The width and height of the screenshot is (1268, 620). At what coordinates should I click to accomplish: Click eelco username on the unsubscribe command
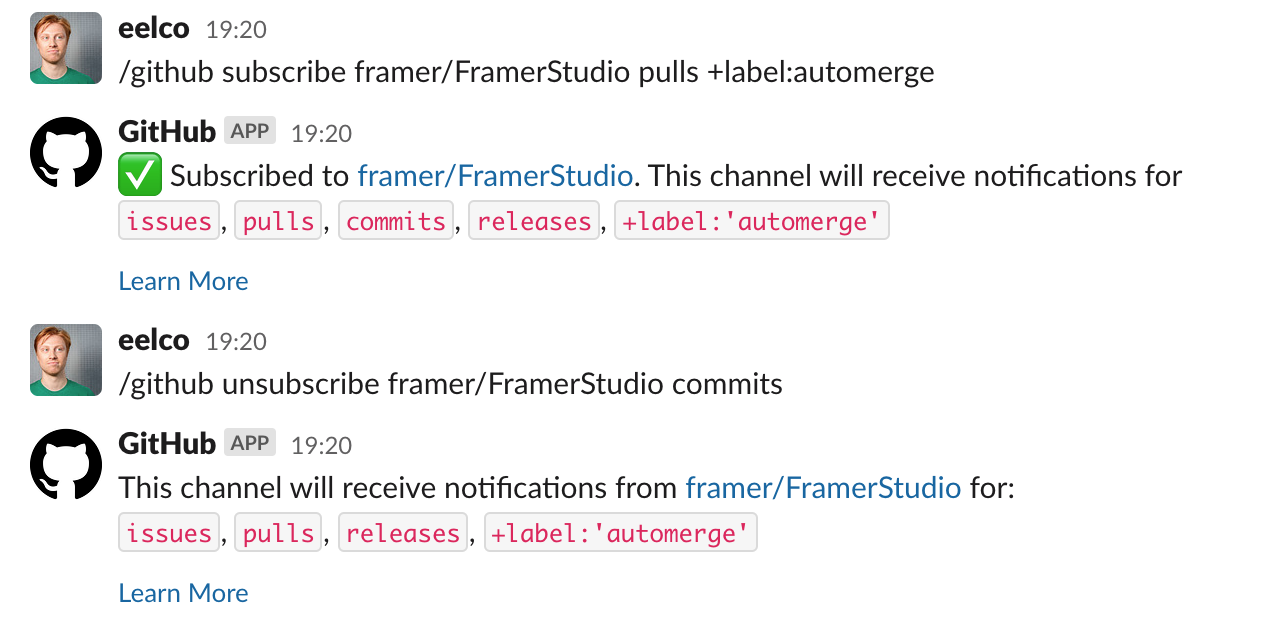click(153, 340)
